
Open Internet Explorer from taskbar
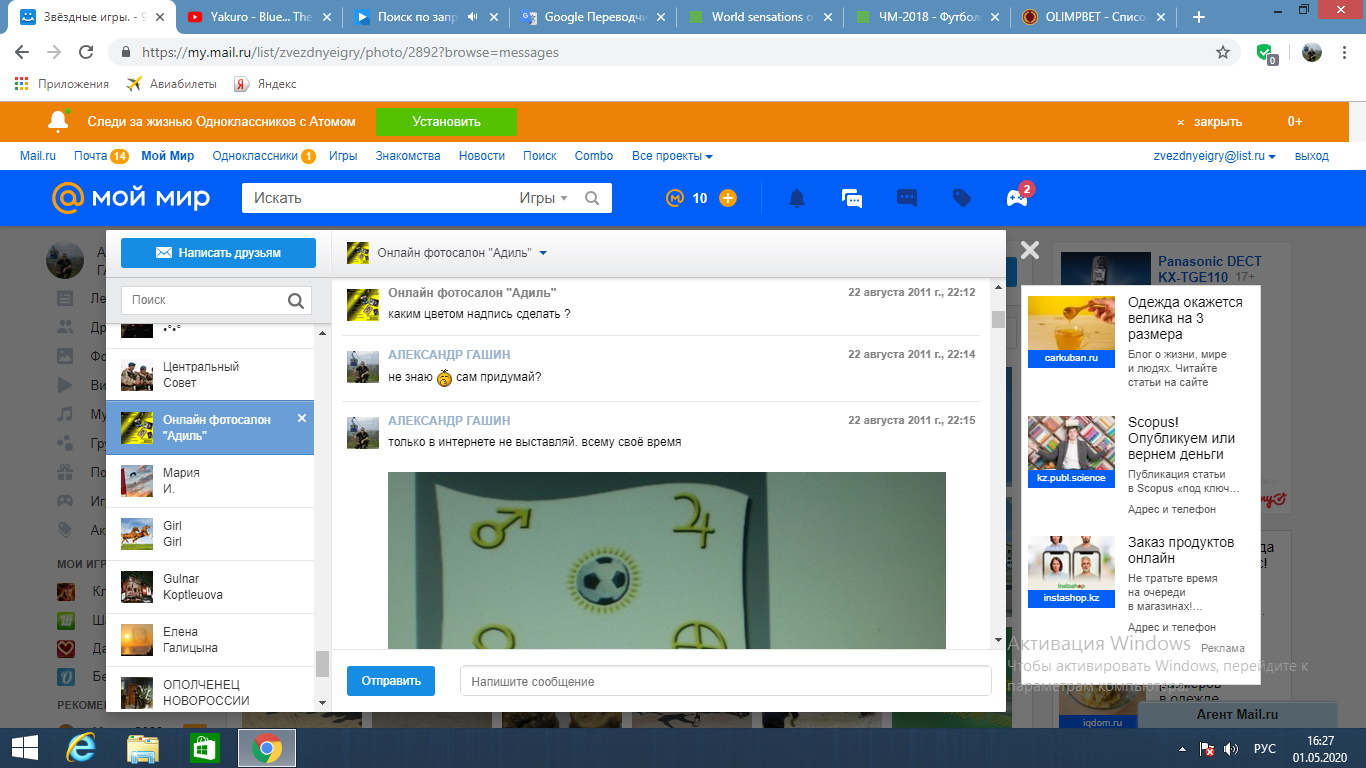pyautogui.click(x=80, y=748)
